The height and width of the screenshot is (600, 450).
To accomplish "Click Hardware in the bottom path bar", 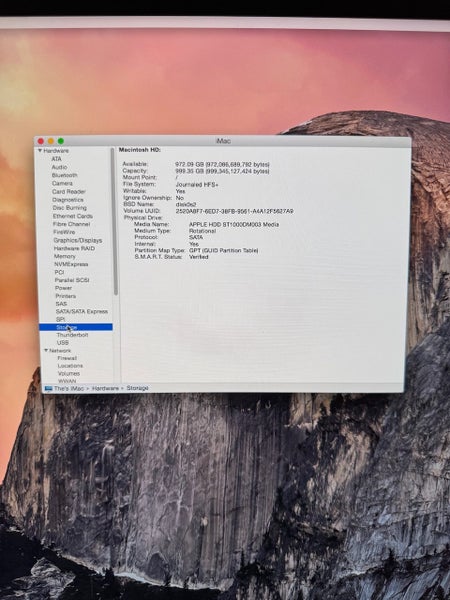I will 105,388.
